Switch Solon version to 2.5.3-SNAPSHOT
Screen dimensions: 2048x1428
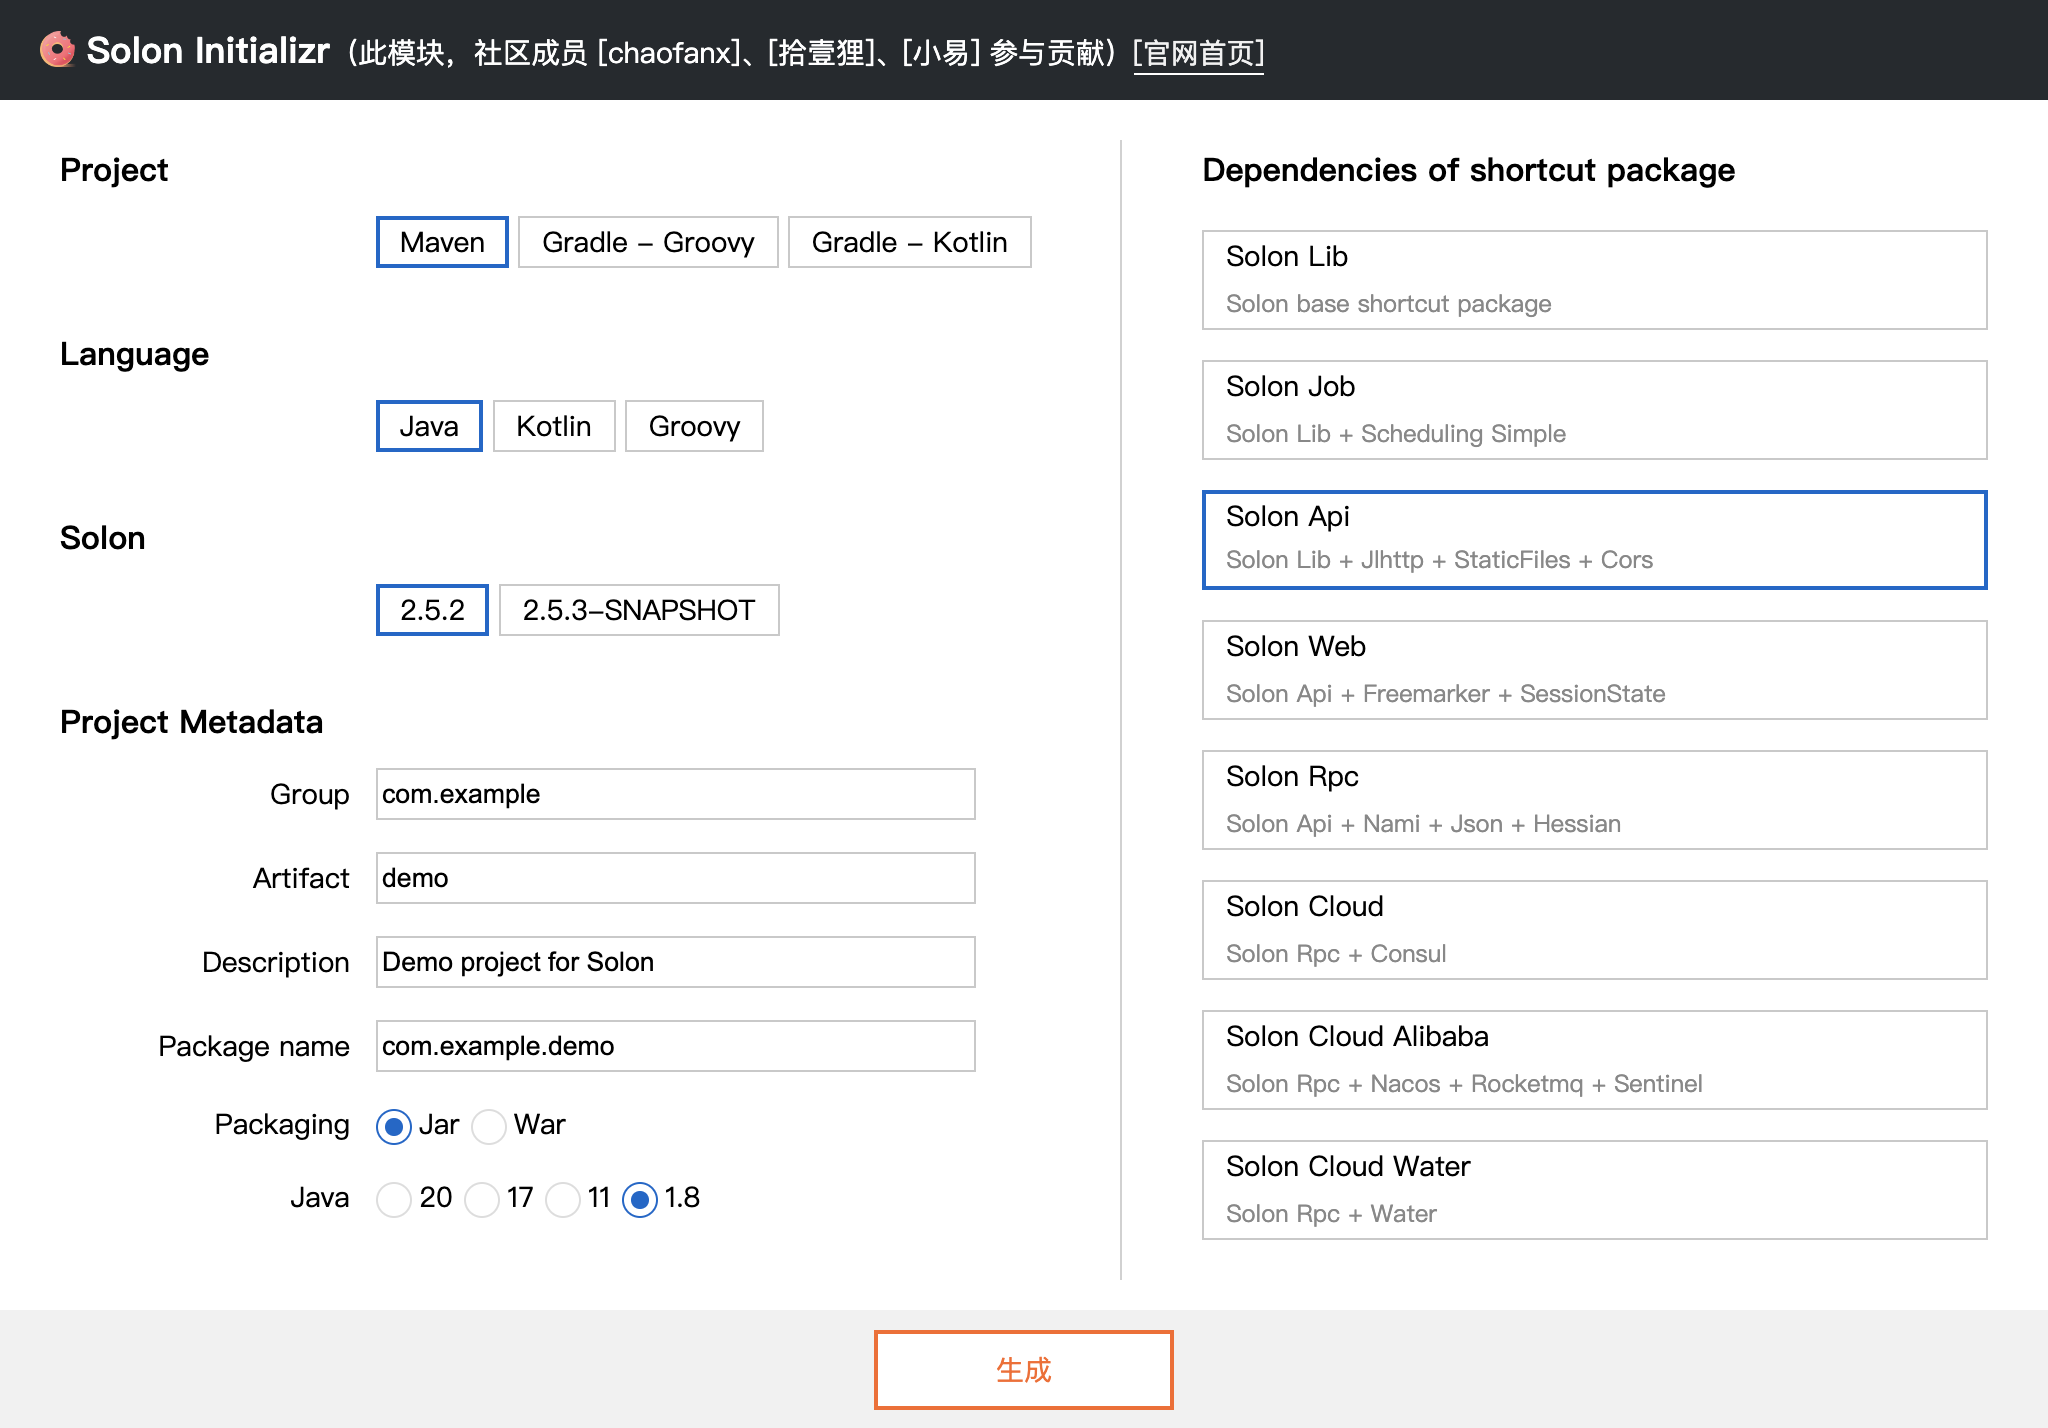coord(638,610)
